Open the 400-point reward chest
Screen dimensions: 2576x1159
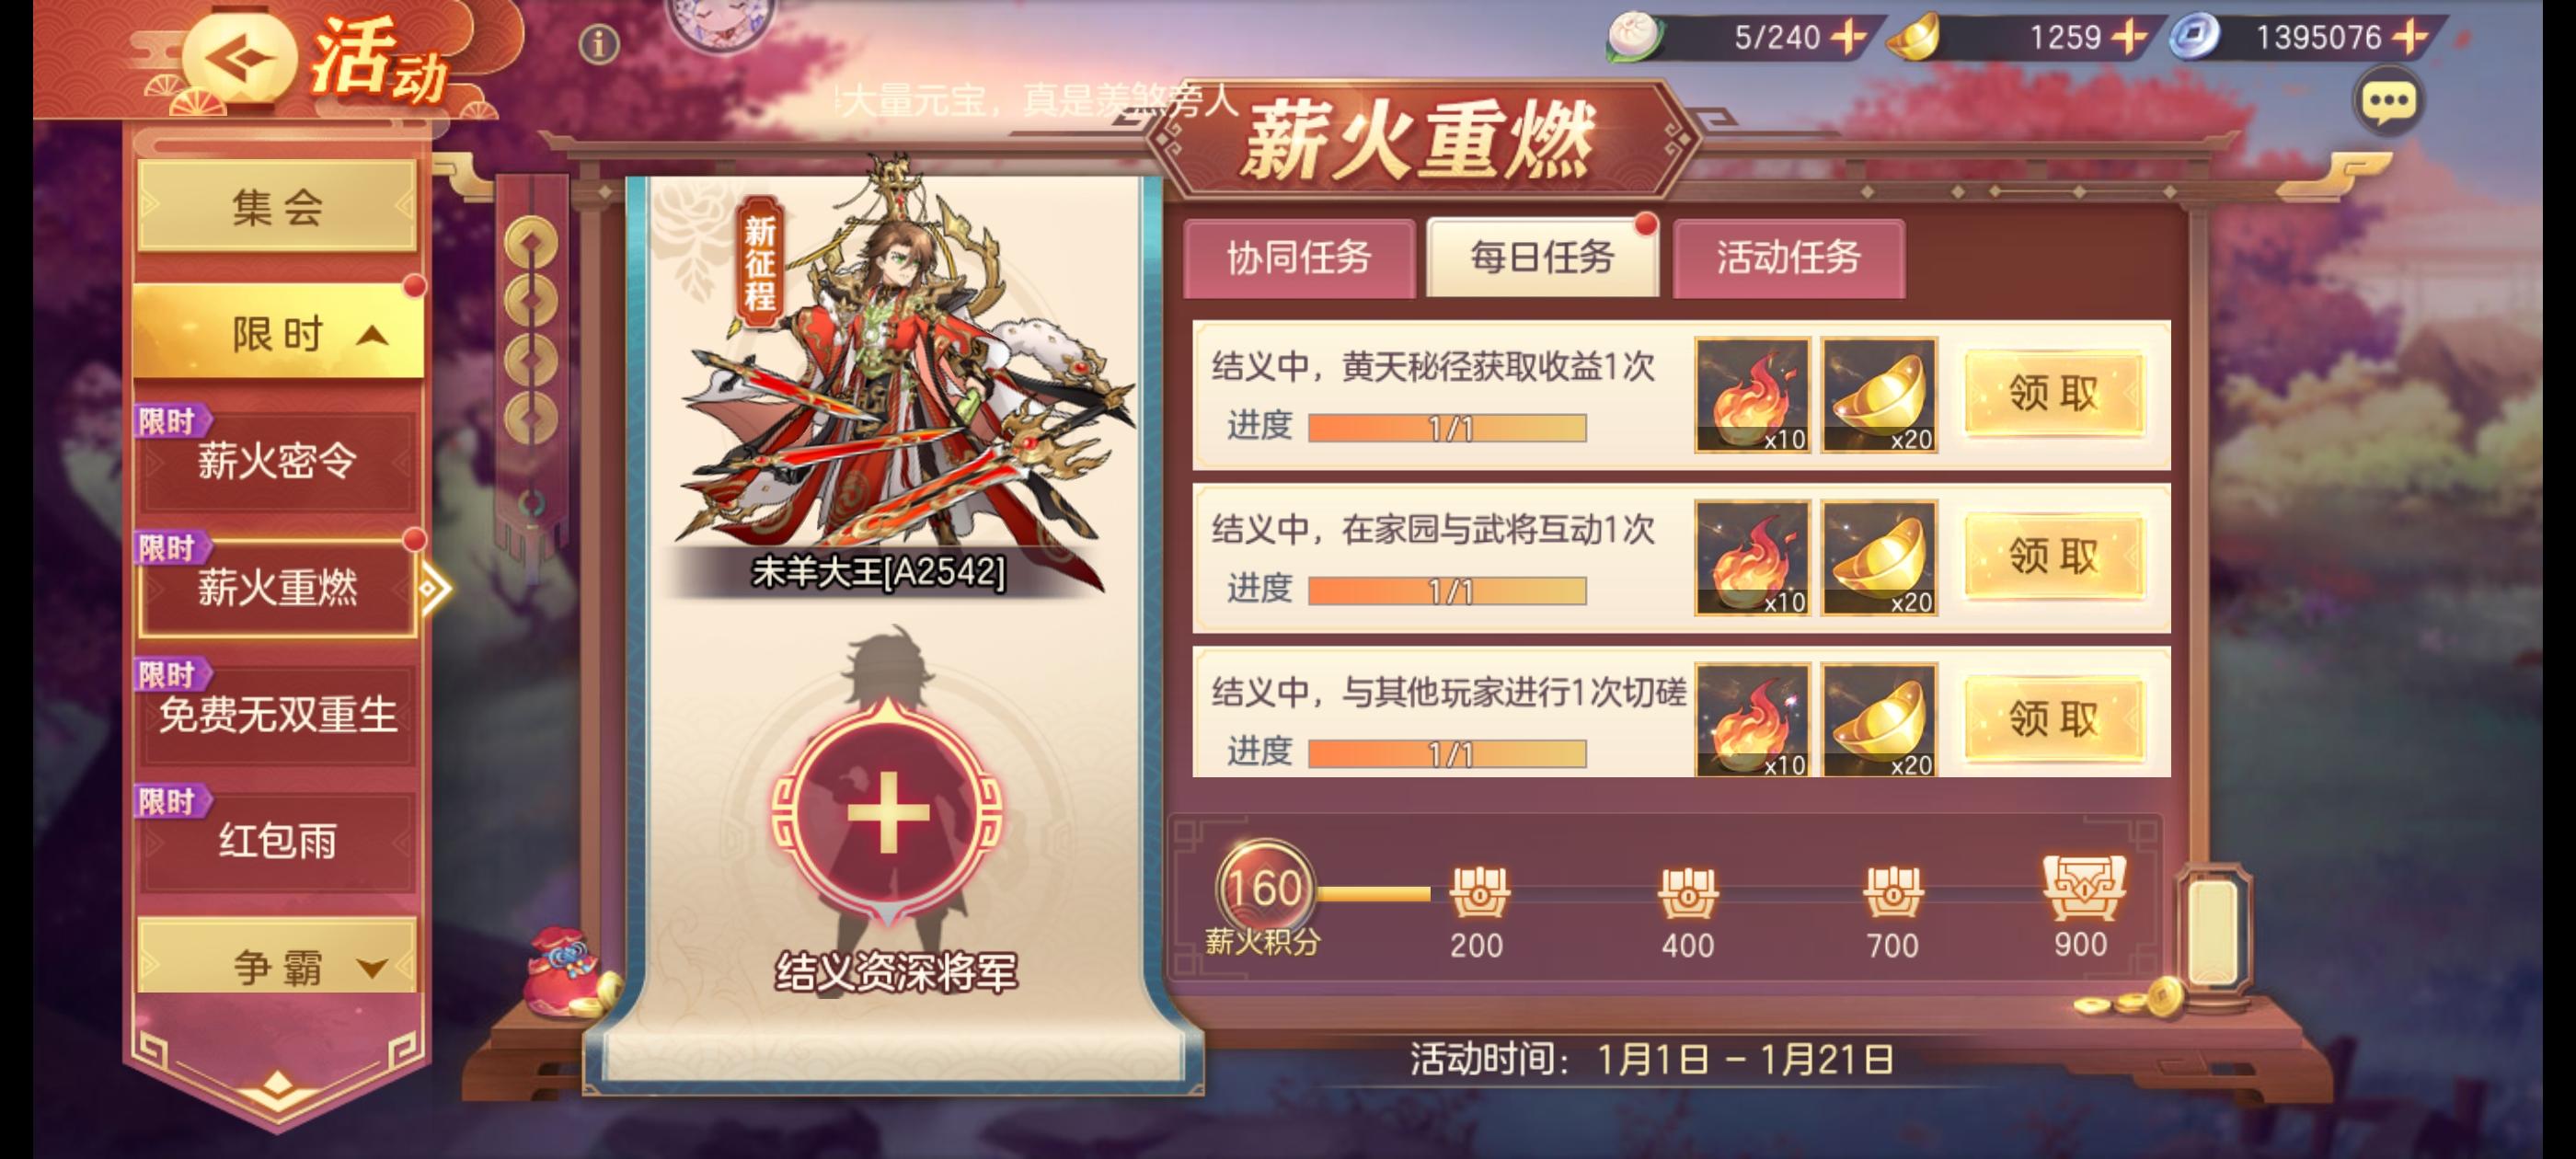click(x=1688, y=893)
